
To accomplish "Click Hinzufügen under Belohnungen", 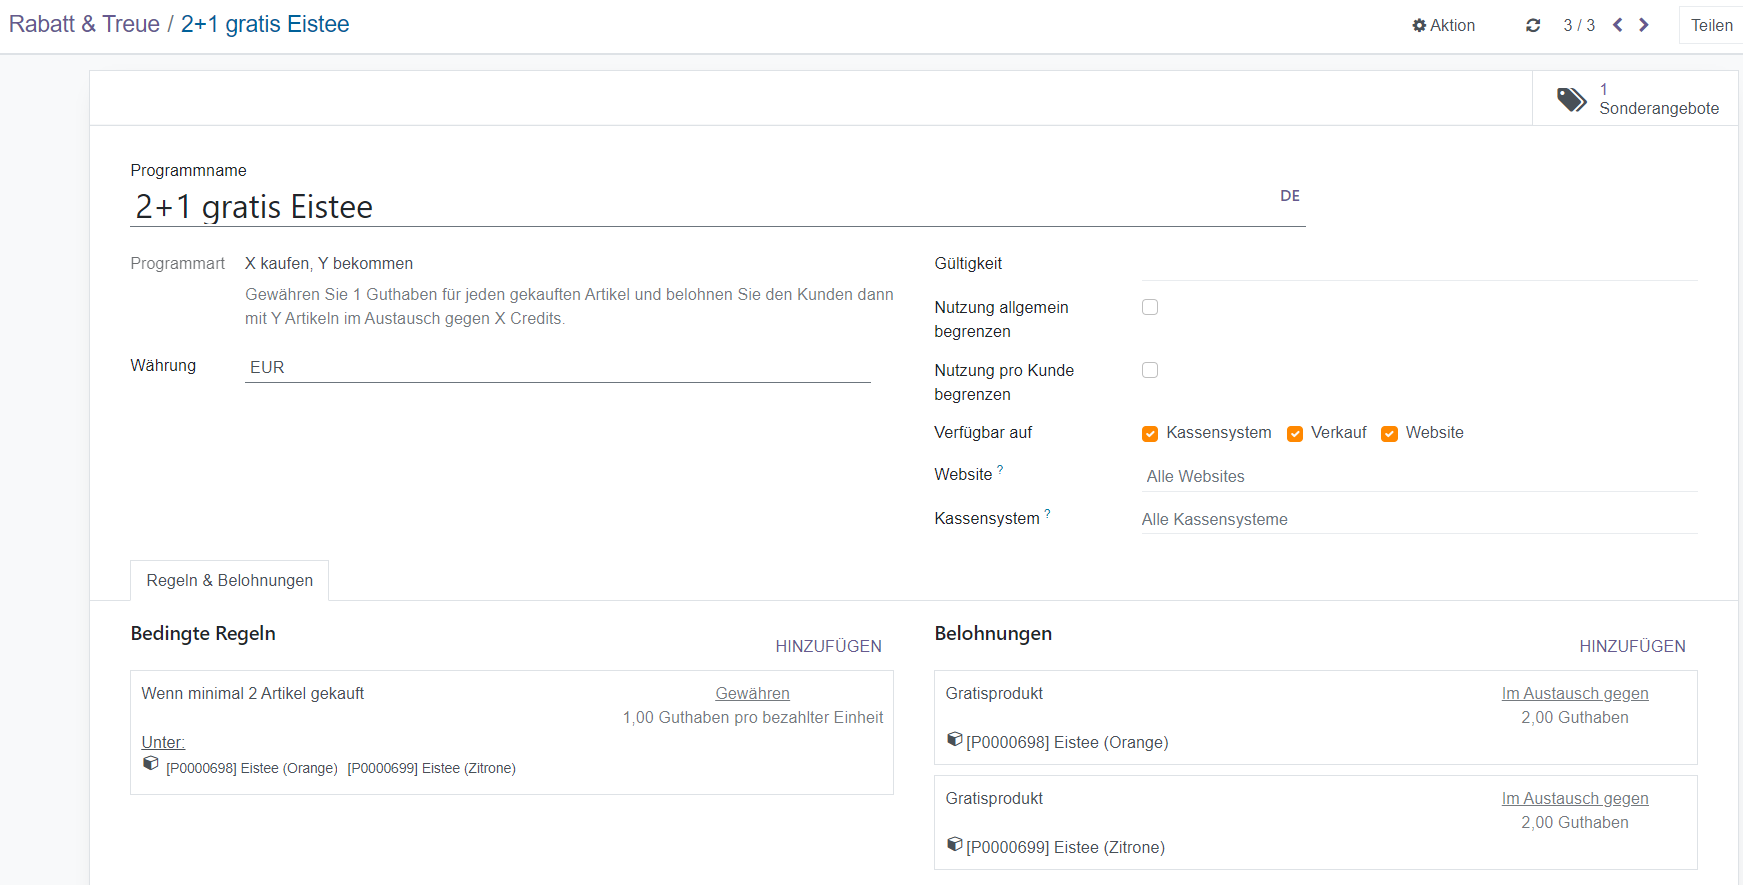I will [x=1632, y=646].
